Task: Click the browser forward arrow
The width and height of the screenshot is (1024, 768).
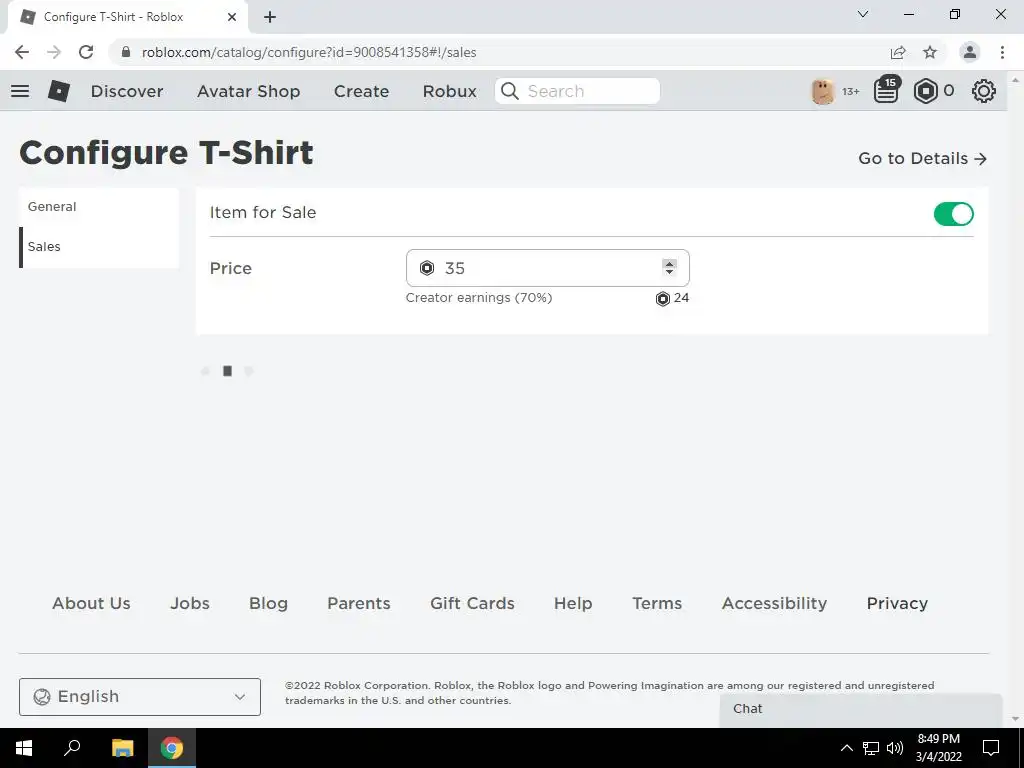Action: click(x=54, y=52)
